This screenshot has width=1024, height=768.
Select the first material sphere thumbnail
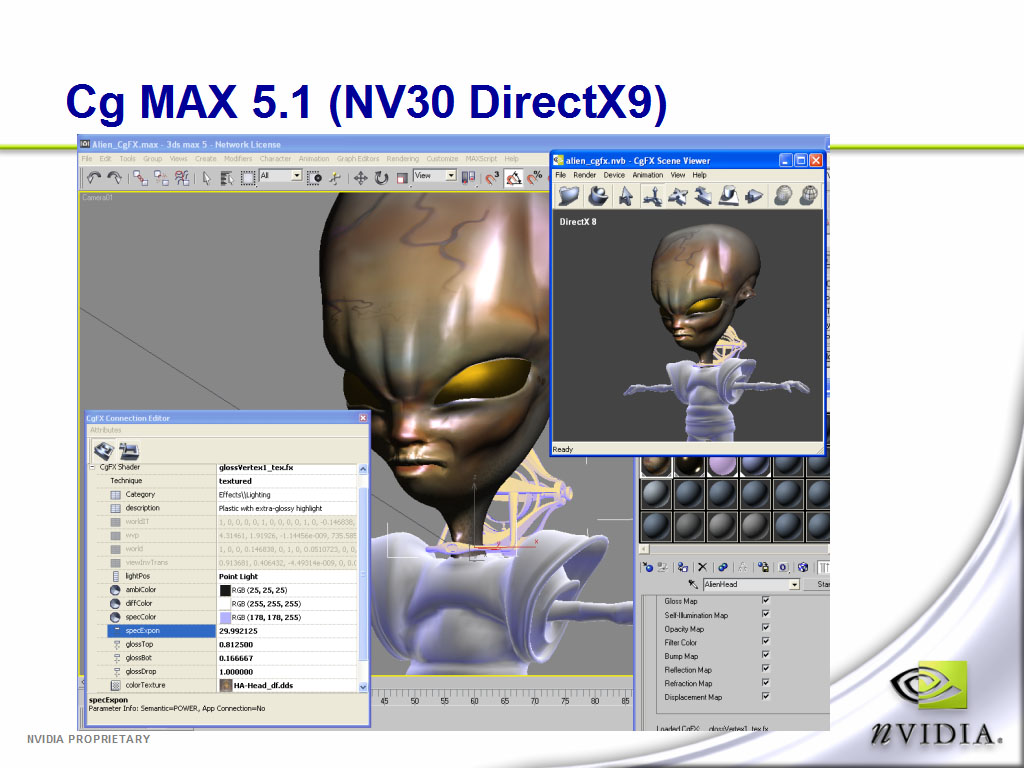click(656, 466)
